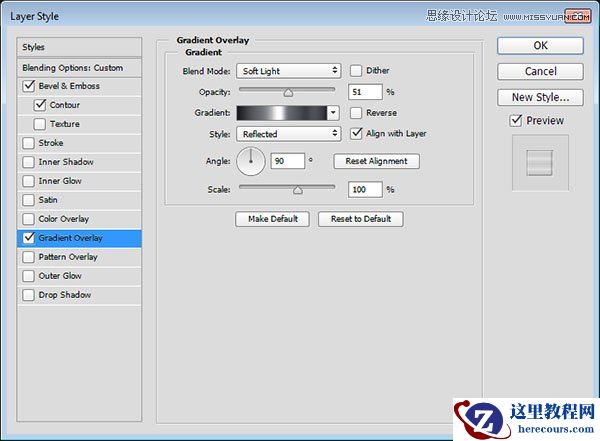600x441 pixels.
Task: Enable the Inner Glow checkbox
Action: pos(28,181)
